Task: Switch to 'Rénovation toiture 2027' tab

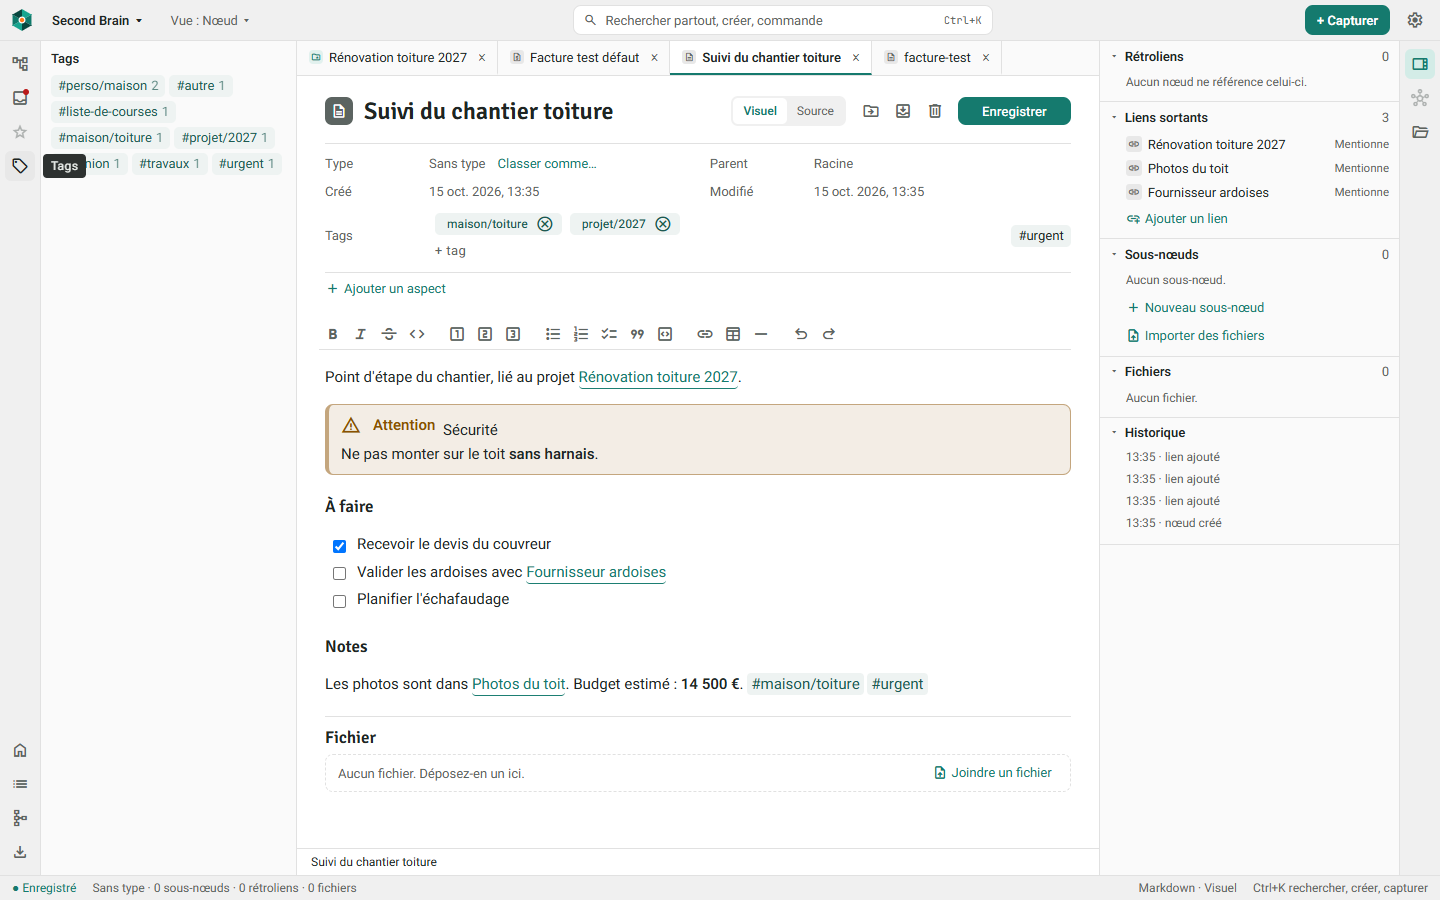Action: click(x=398, y=57)
